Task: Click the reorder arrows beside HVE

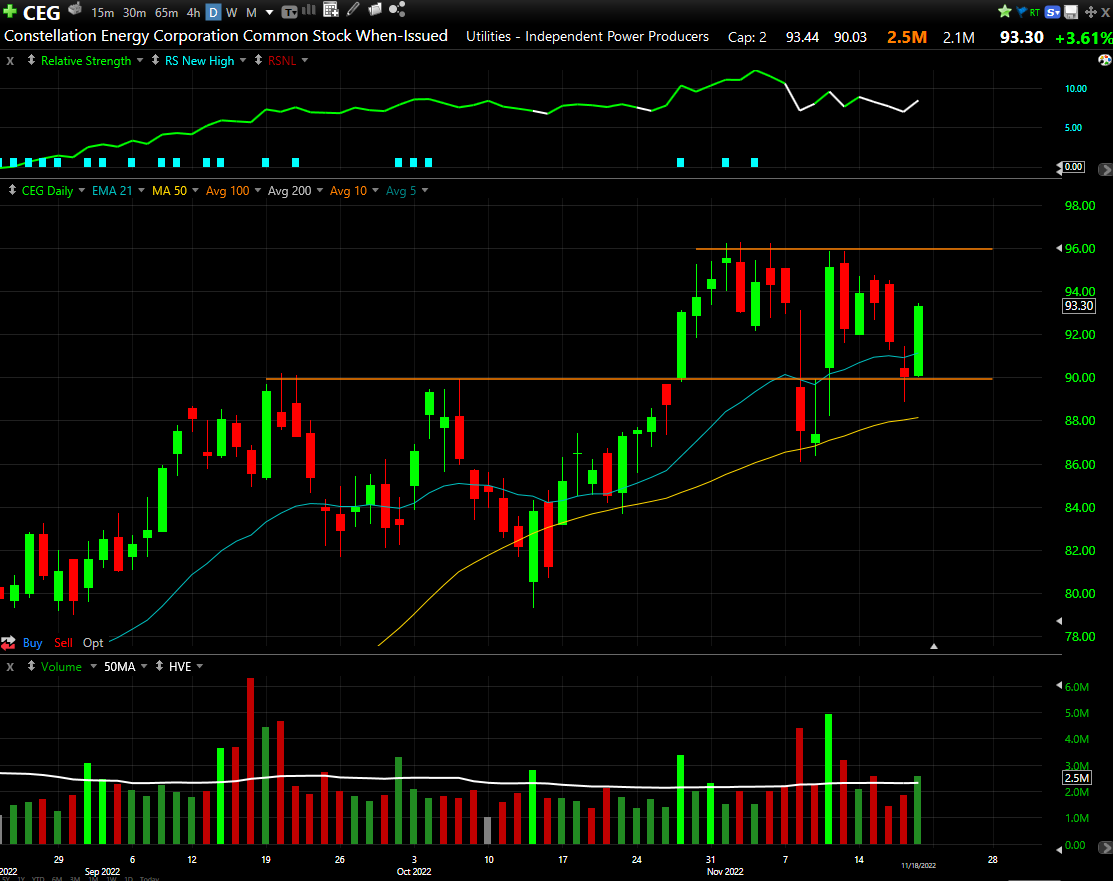Action: (x=160, y=666)
